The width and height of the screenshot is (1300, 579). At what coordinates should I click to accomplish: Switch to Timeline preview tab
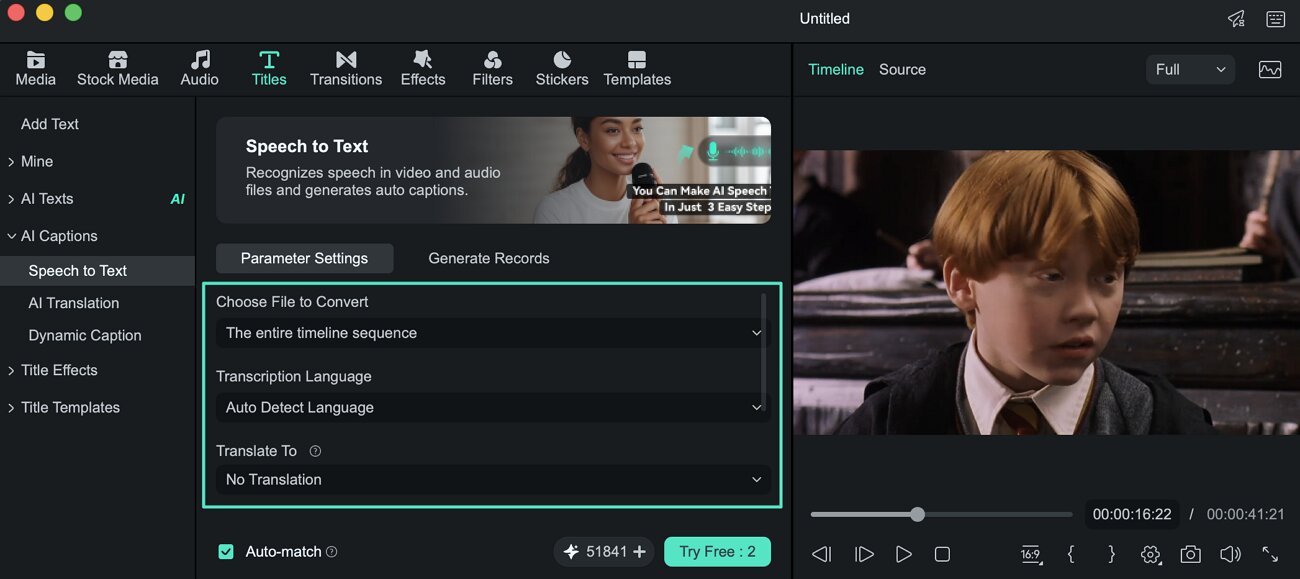click(x=836, y=69)
